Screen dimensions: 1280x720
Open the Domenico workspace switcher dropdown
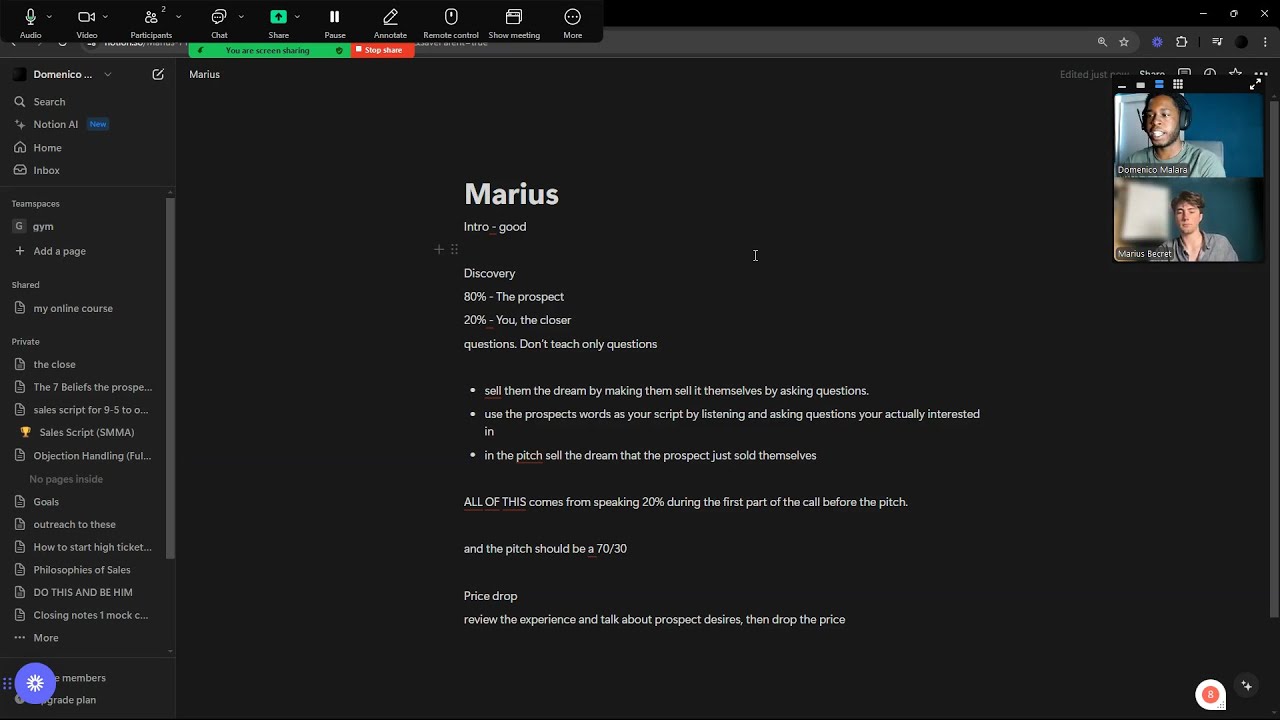[63, 74]
